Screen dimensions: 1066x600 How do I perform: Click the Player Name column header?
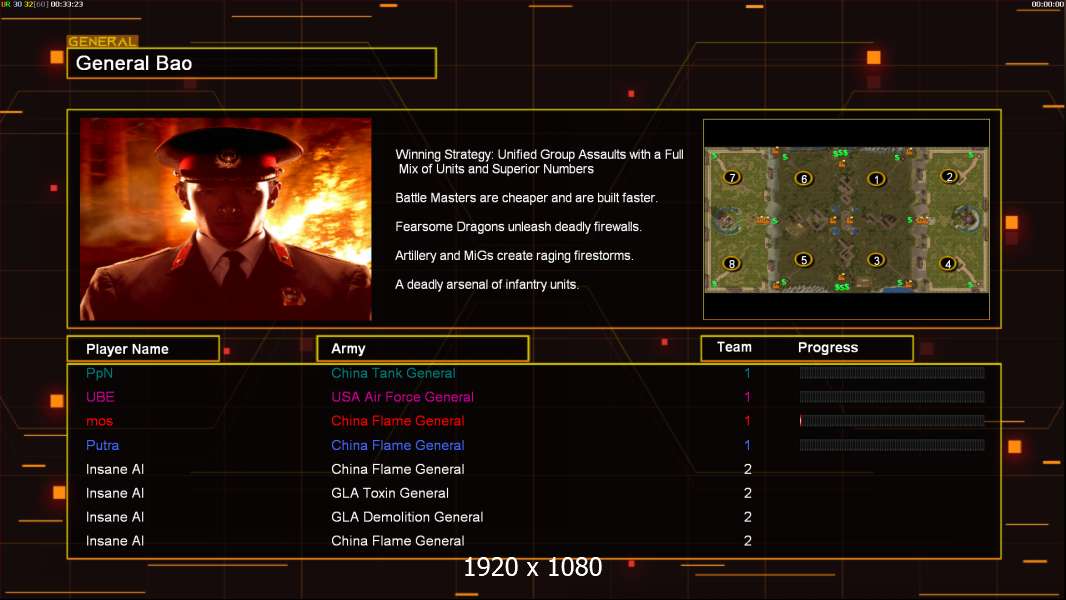143,349
